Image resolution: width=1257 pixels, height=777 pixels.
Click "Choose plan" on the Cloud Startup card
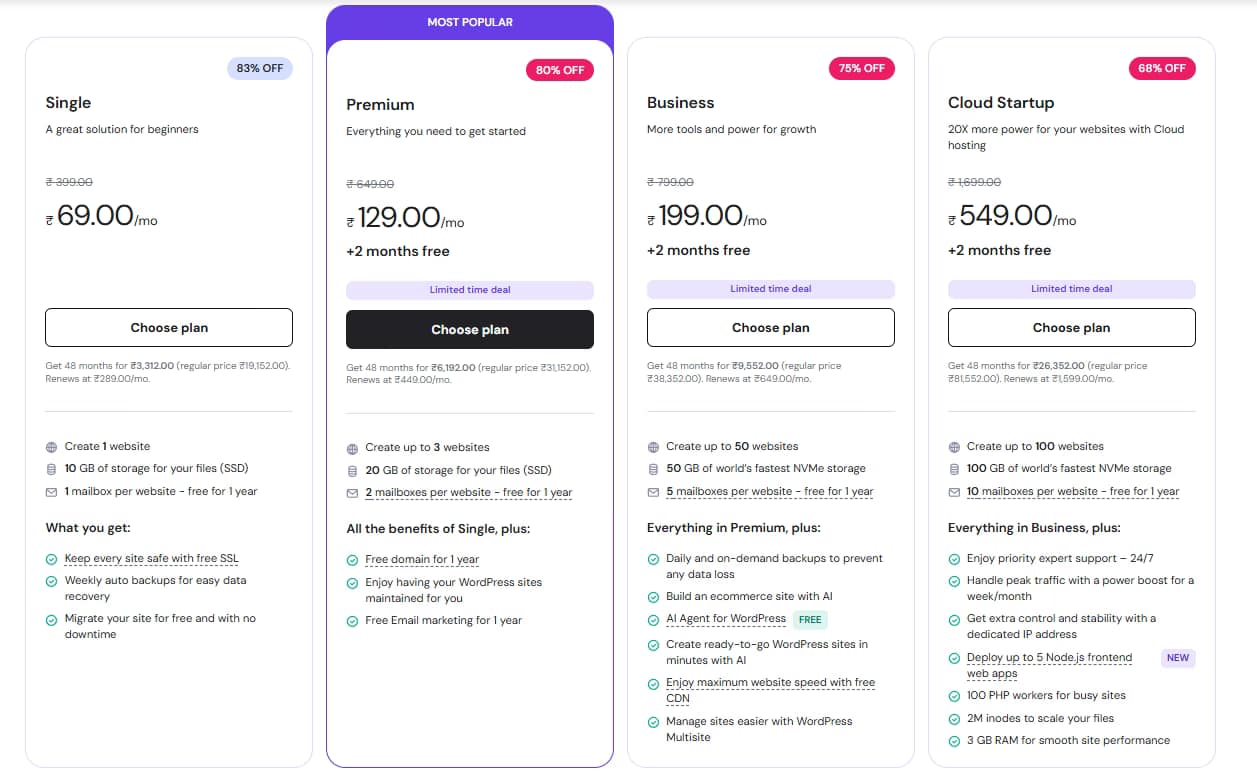(1071, 327)
